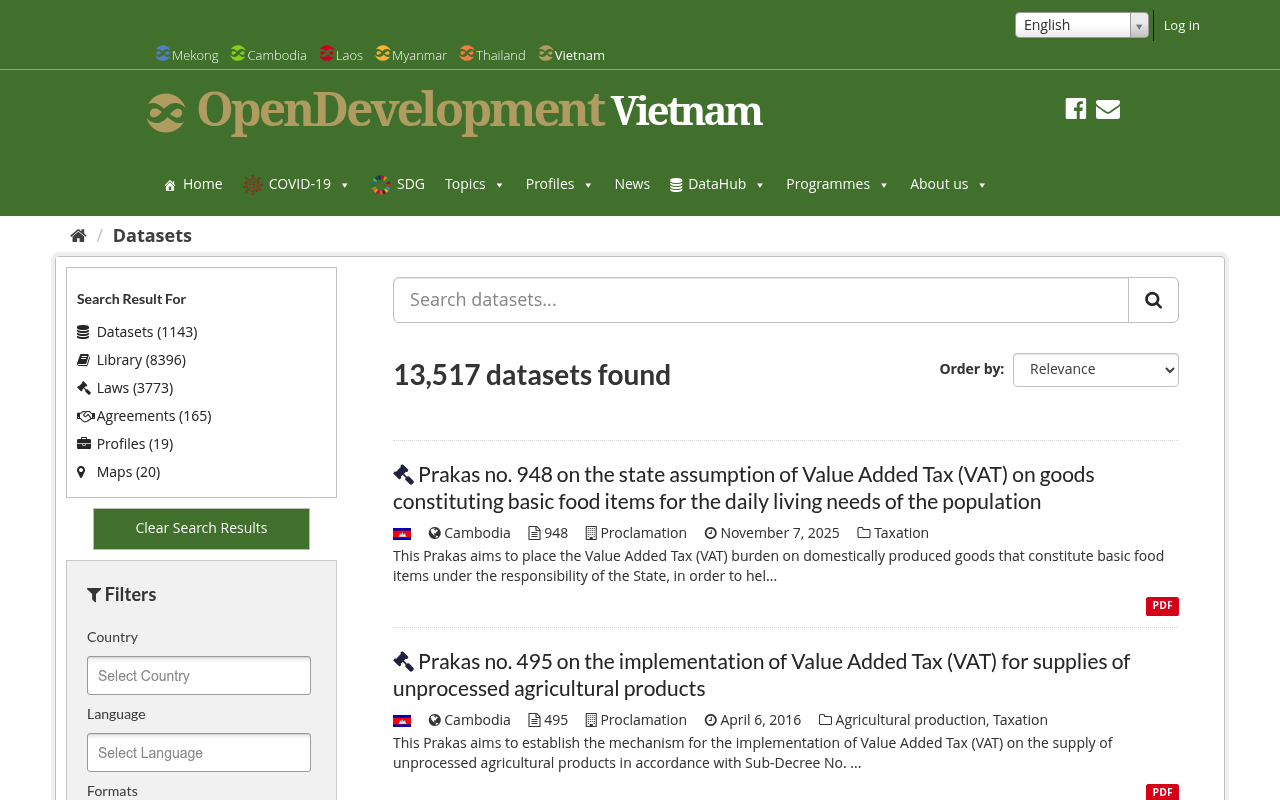
Task: Open the Prakas no. 495 dataset title
Action: [761, 675]
